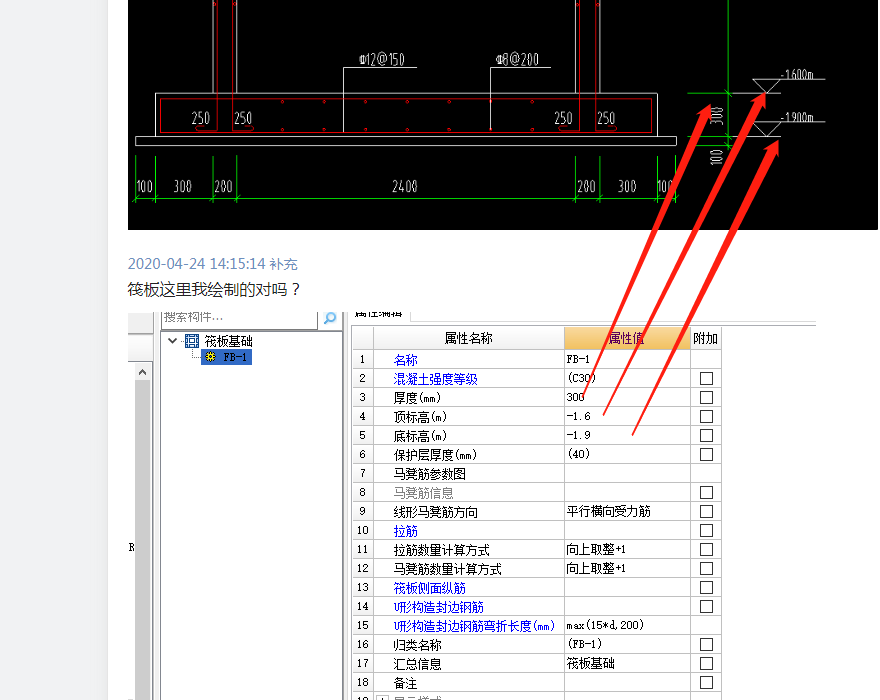The image size is (880, 700).
Task: Click the 2020-04-24 14:15:14 补充 timestamp
Action: (x=213, y=264)
